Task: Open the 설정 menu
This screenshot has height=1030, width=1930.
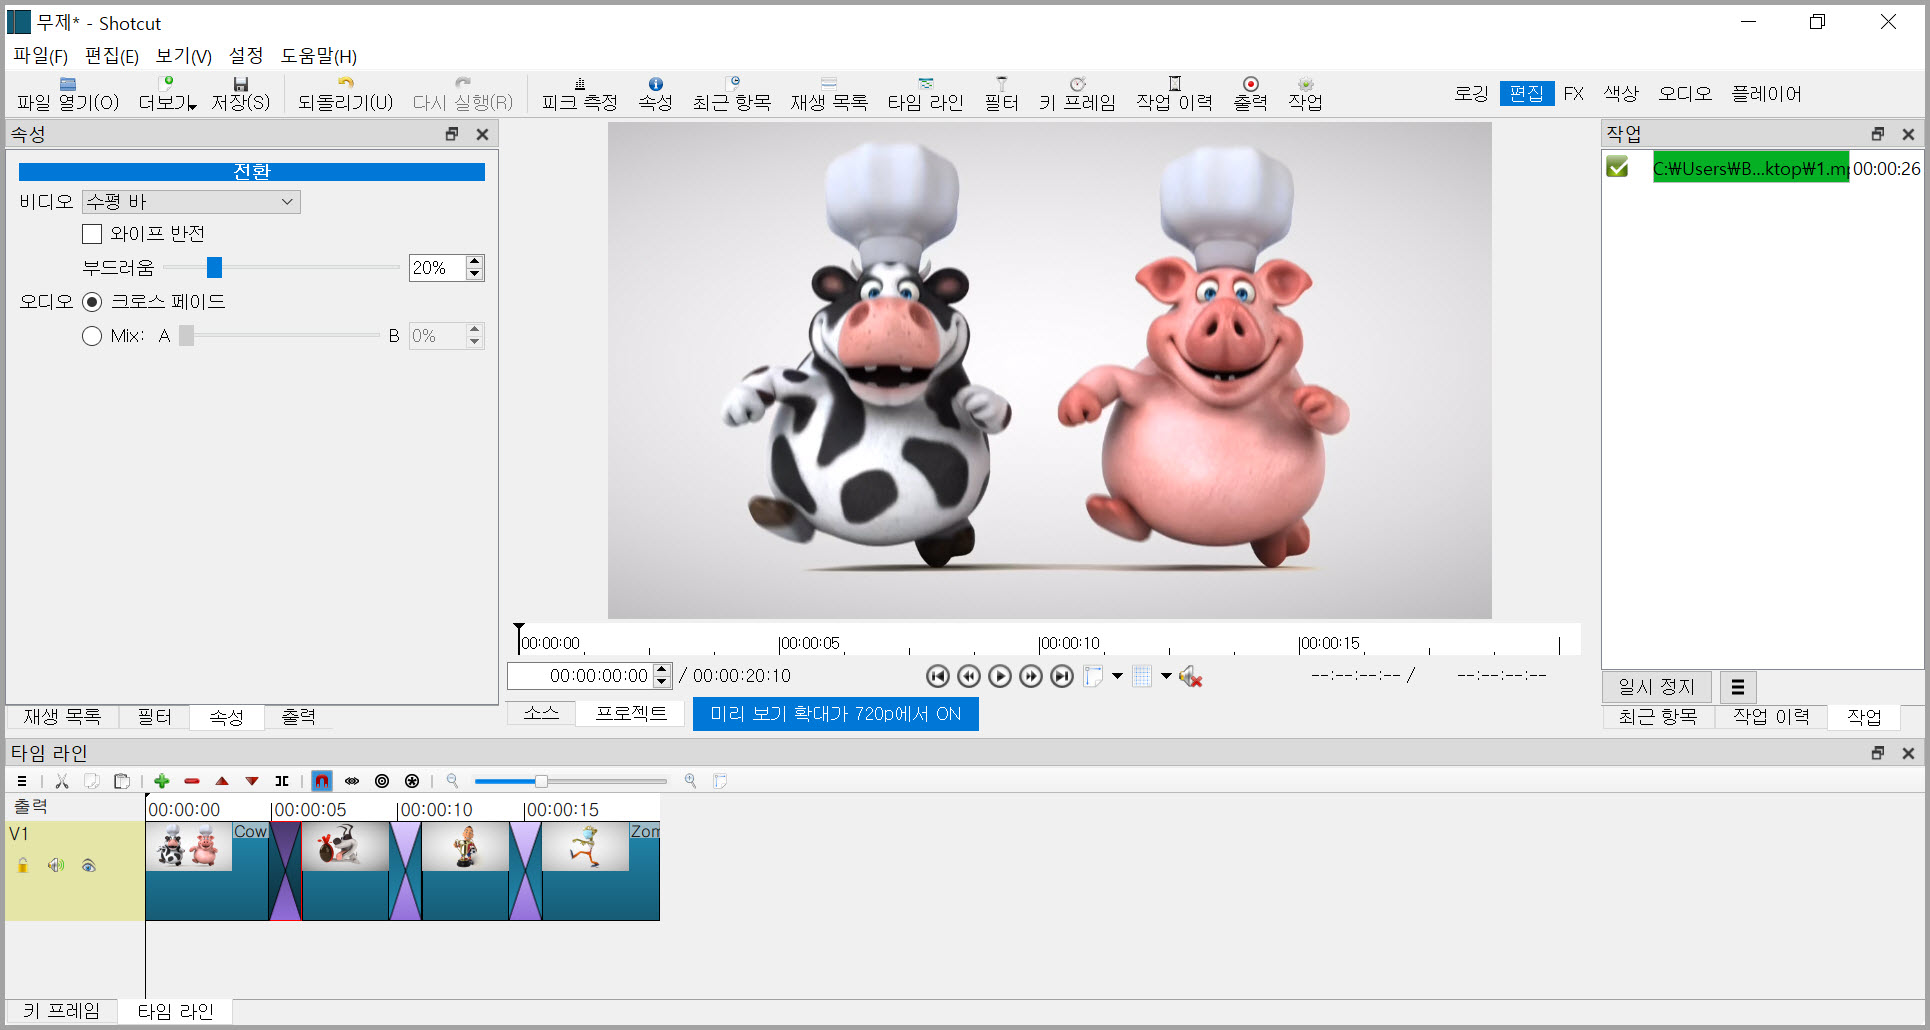Action: point(246,56)
